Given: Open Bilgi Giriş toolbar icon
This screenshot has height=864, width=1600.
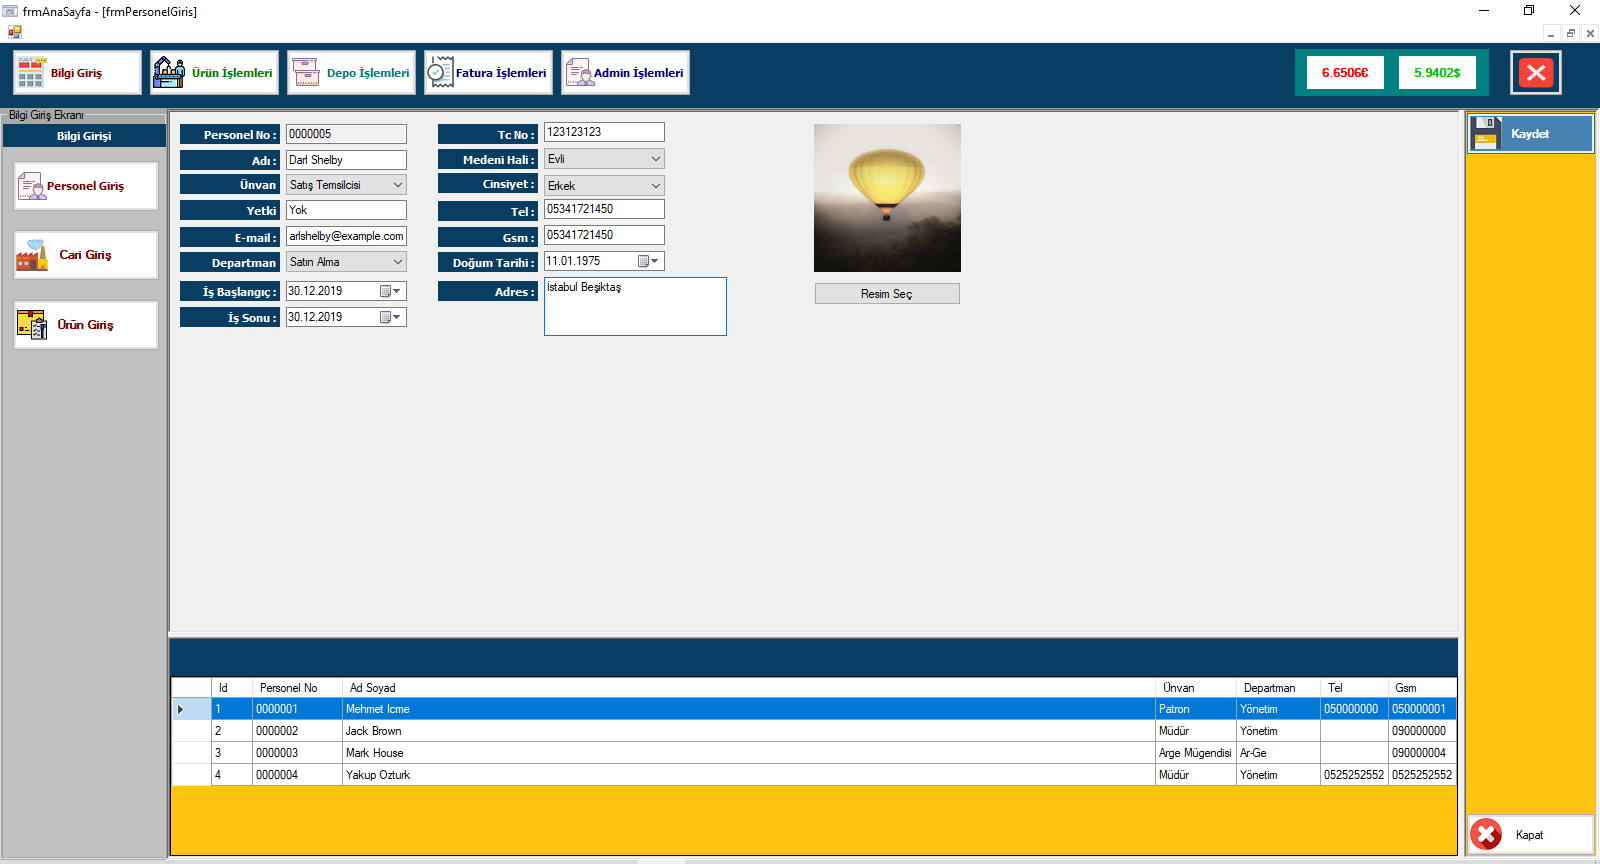Looking at the screenshot, I should click(x=31, y=72).
